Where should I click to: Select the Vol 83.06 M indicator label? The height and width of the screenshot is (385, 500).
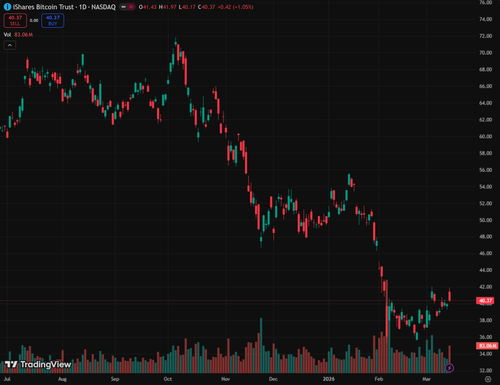18,35
